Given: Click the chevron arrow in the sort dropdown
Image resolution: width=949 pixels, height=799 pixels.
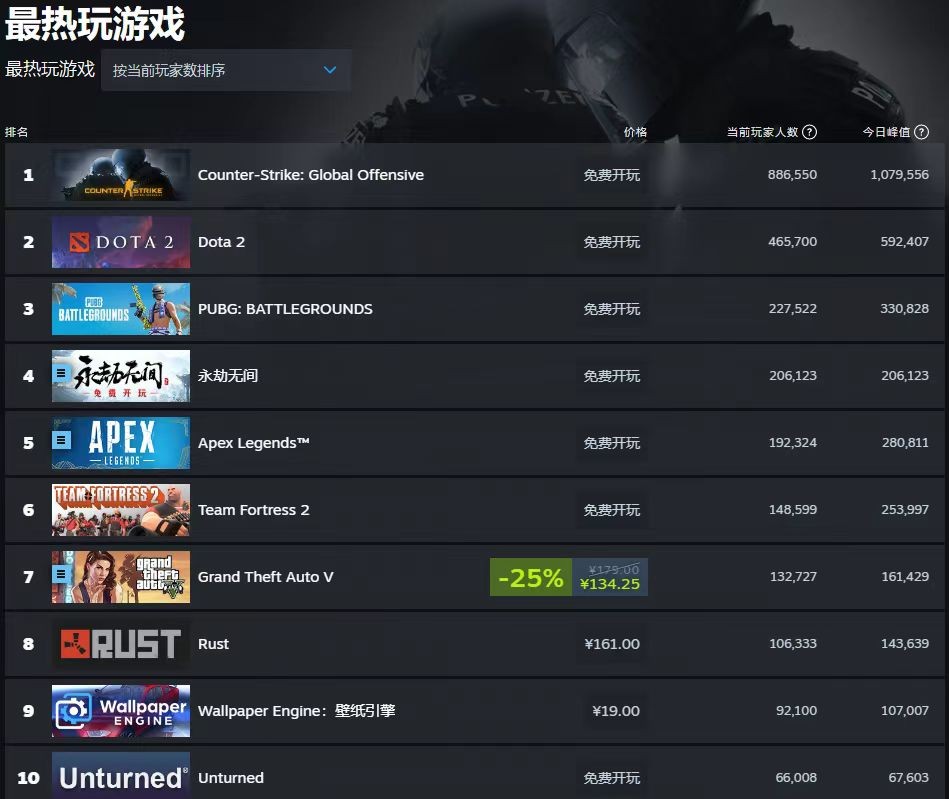Looking at the screenshot, I should [x=330, y=70].
